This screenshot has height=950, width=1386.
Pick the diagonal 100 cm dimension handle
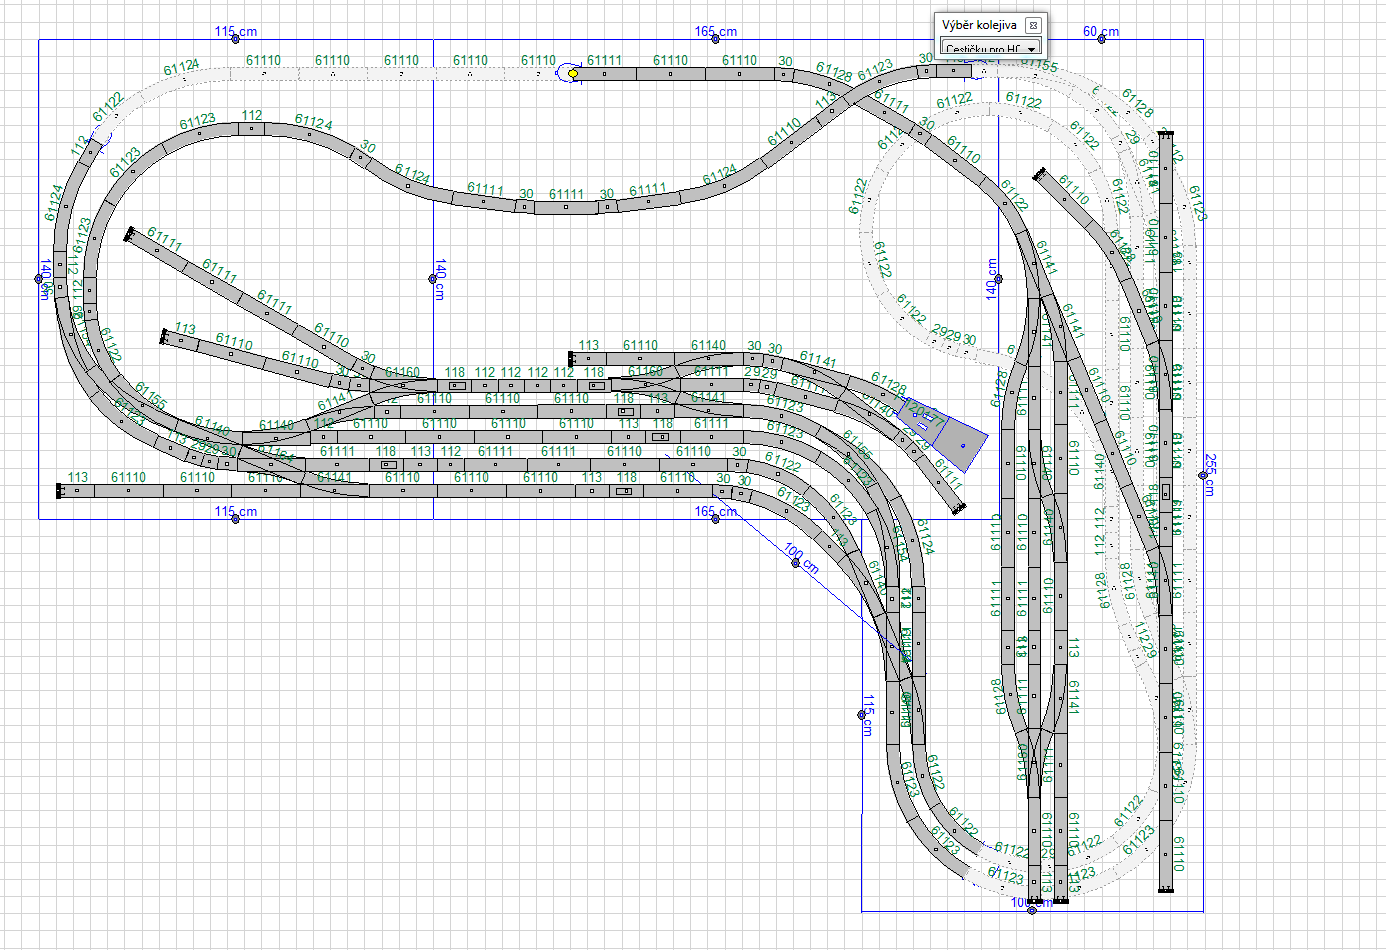796,563
